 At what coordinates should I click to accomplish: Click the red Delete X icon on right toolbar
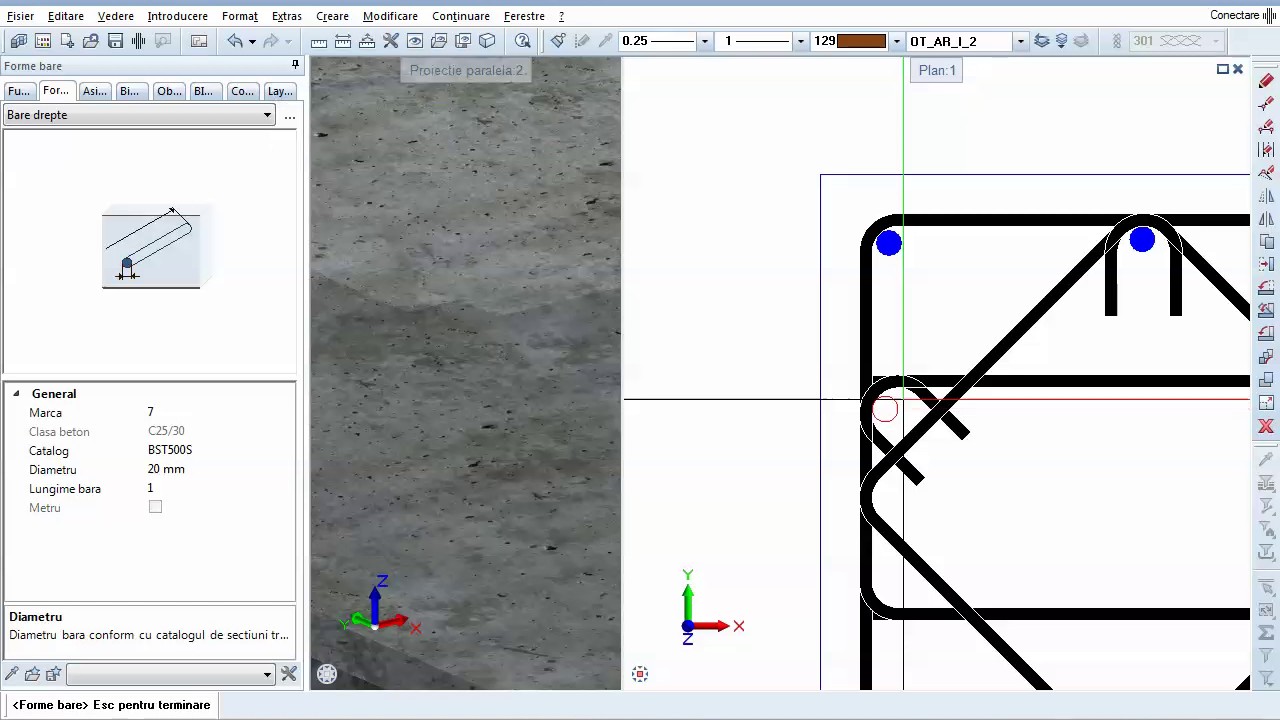(x=1266, y=426)
